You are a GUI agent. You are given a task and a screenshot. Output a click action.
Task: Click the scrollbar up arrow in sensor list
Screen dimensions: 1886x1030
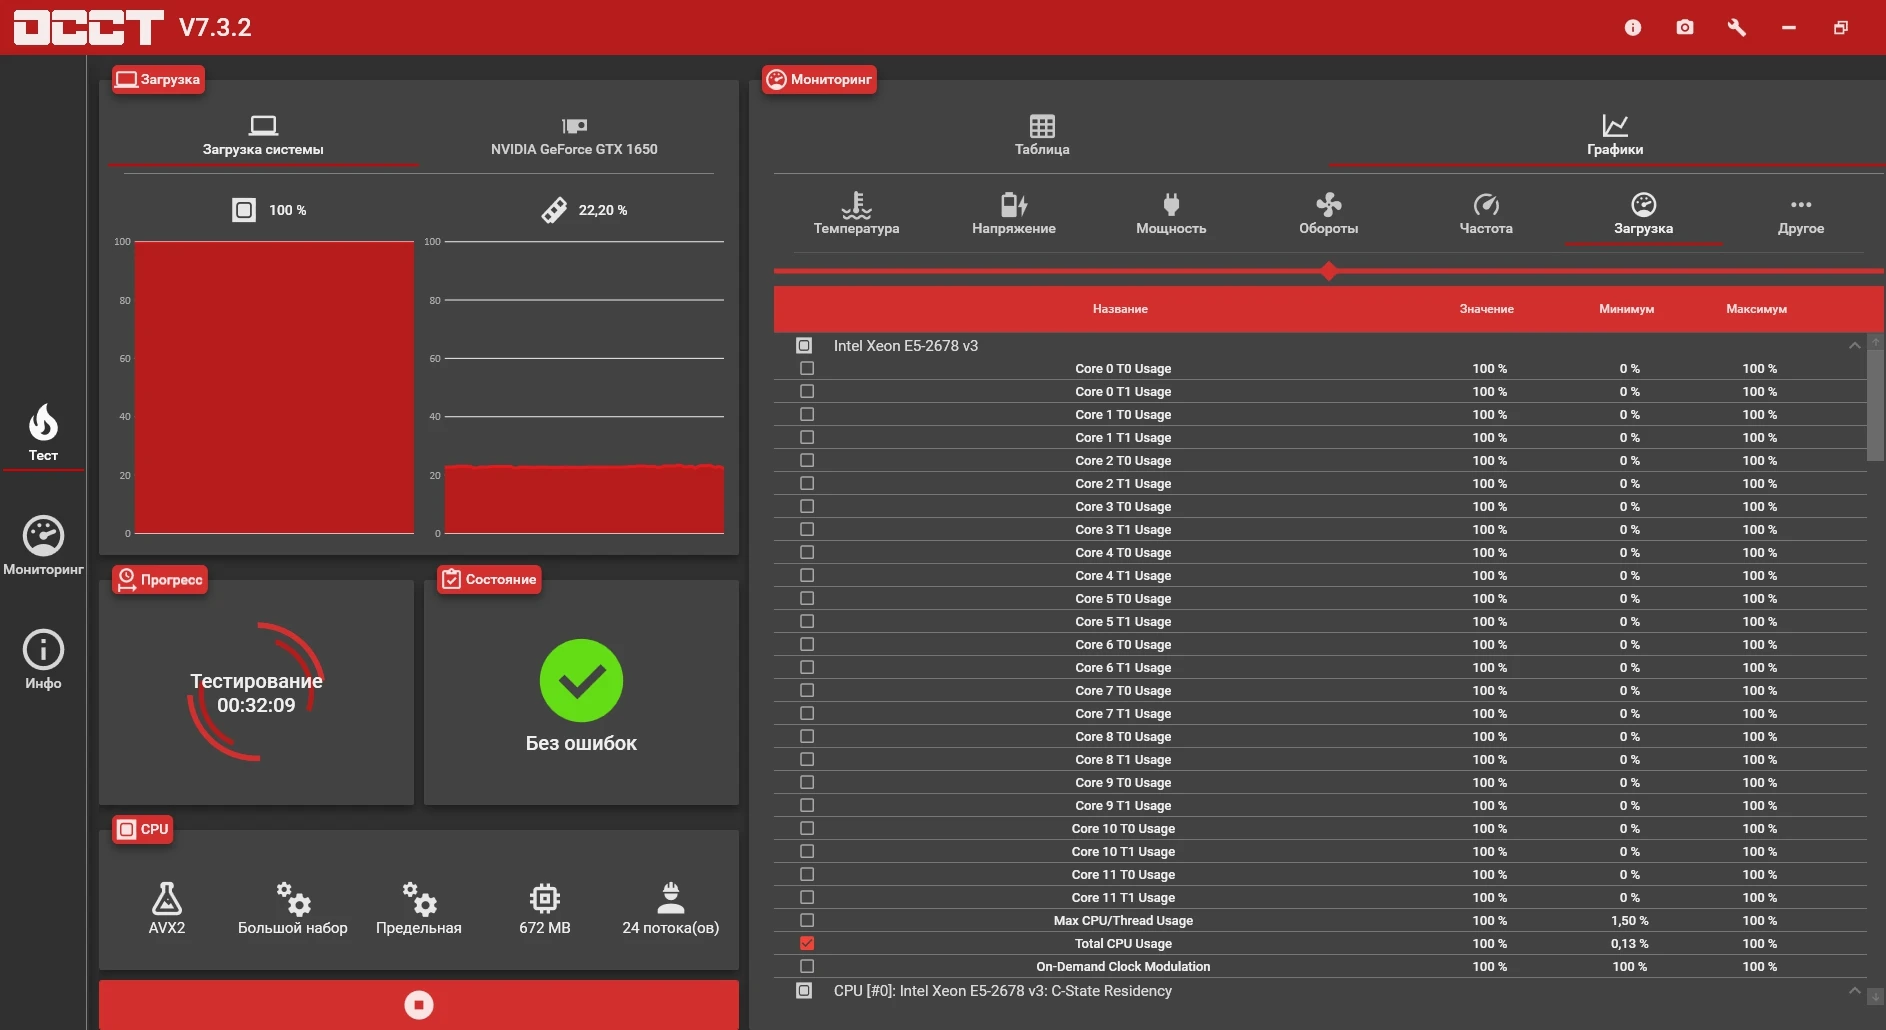pos(1876,341)
